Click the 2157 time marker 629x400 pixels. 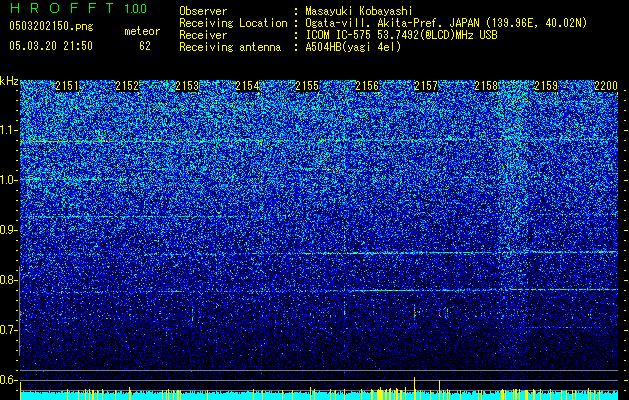(426, 86)
